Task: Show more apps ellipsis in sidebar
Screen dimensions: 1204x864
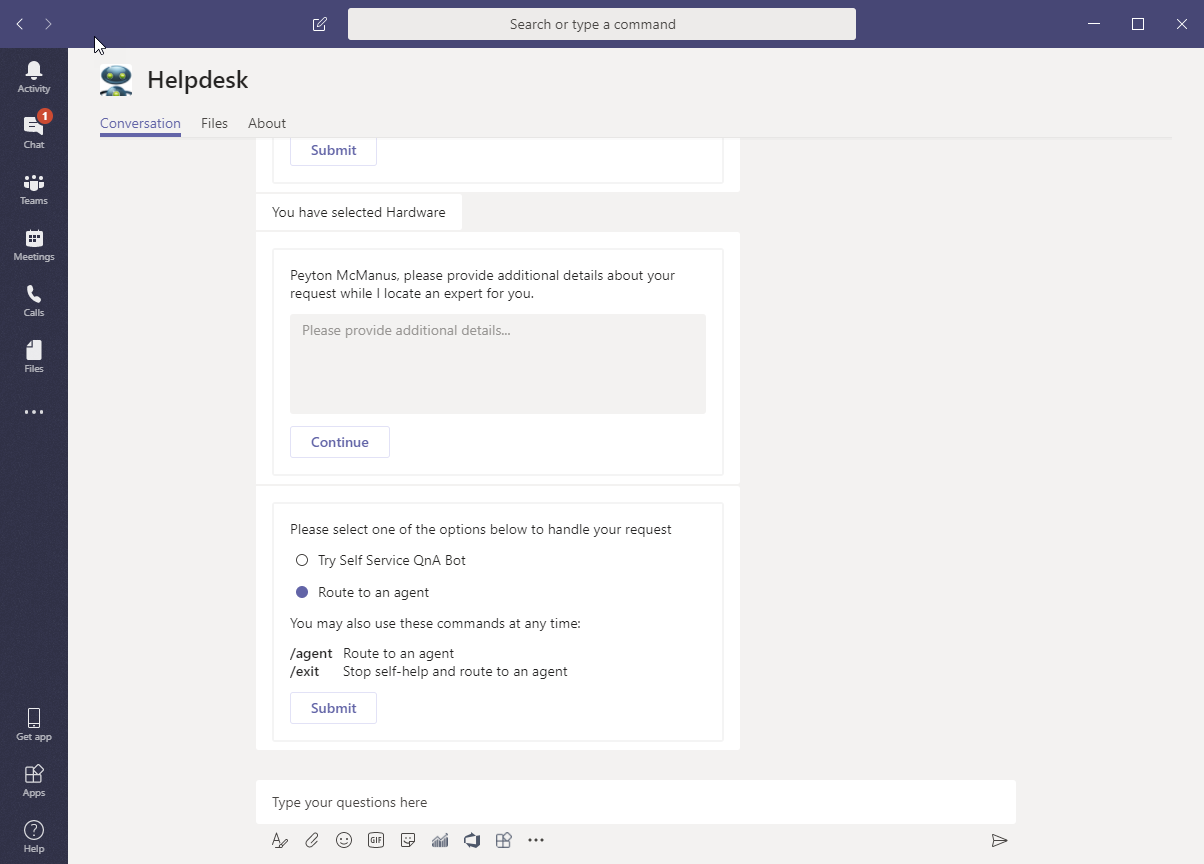Action: pyautogui.click(x=34, y=412)
